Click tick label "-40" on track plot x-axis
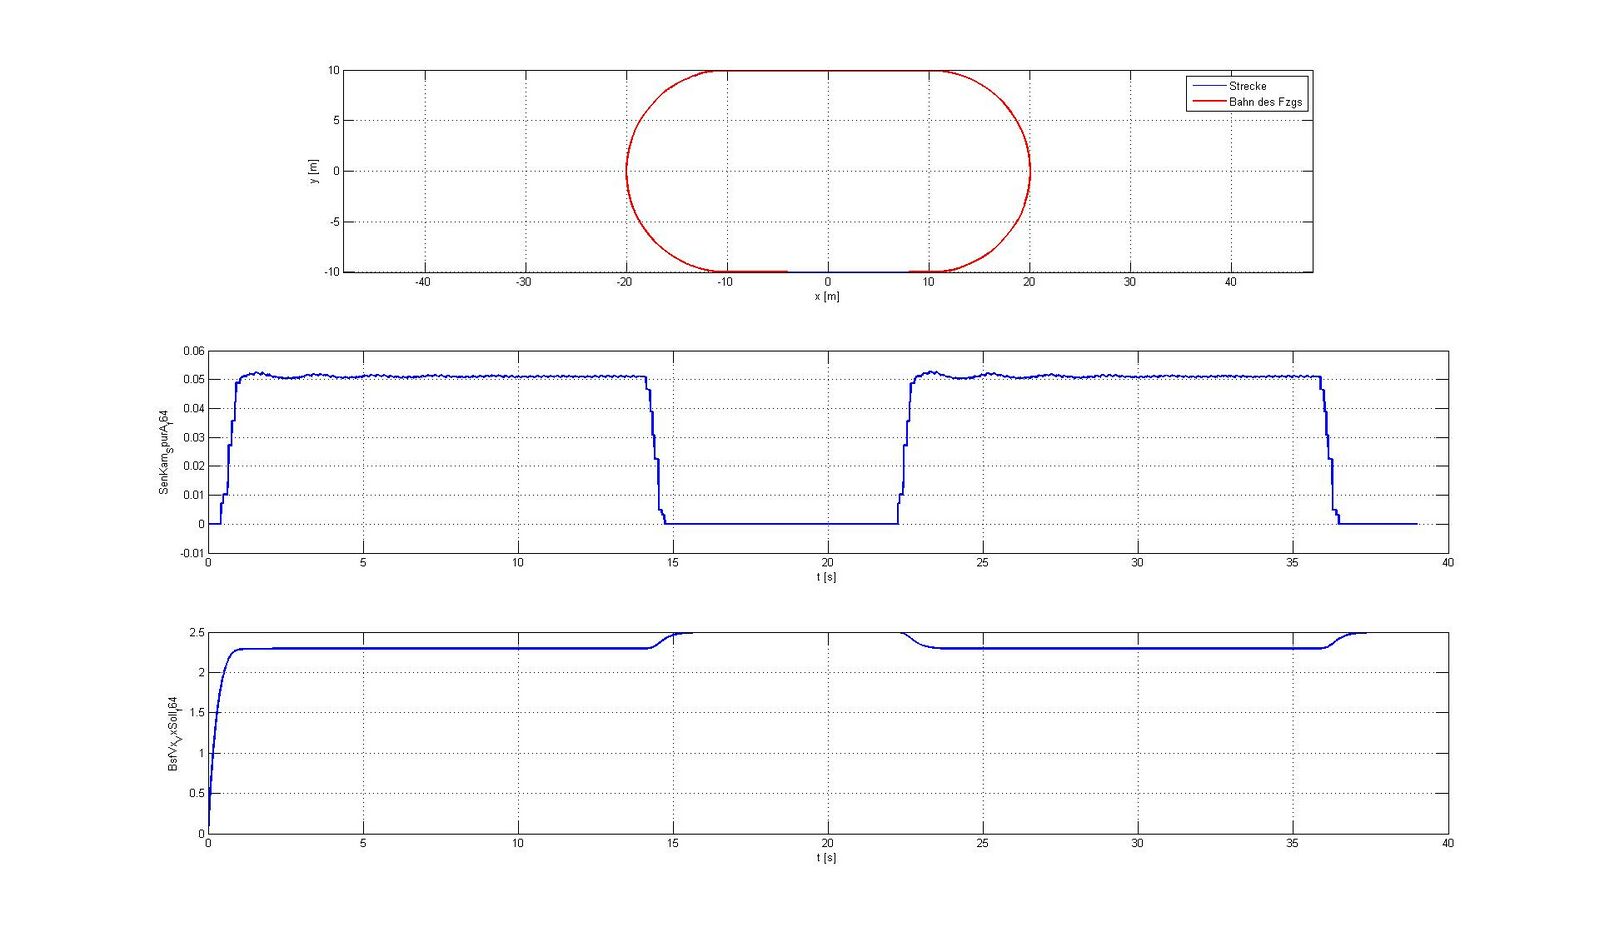This screenshot has width=1600, height=937. pyautogui.click(x=422, y=283)
